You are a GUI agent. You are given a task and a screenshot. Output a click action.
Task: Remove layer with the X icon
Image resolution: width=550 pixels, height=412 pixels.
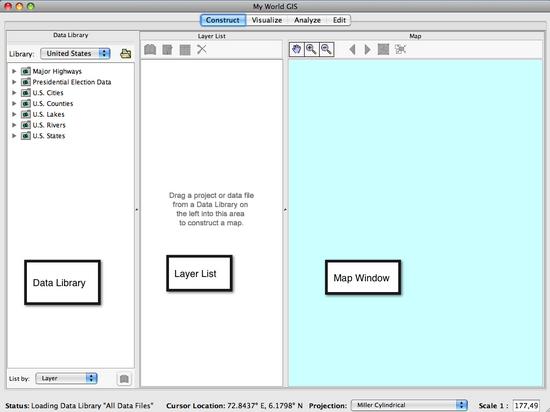[x=202, y=49]
